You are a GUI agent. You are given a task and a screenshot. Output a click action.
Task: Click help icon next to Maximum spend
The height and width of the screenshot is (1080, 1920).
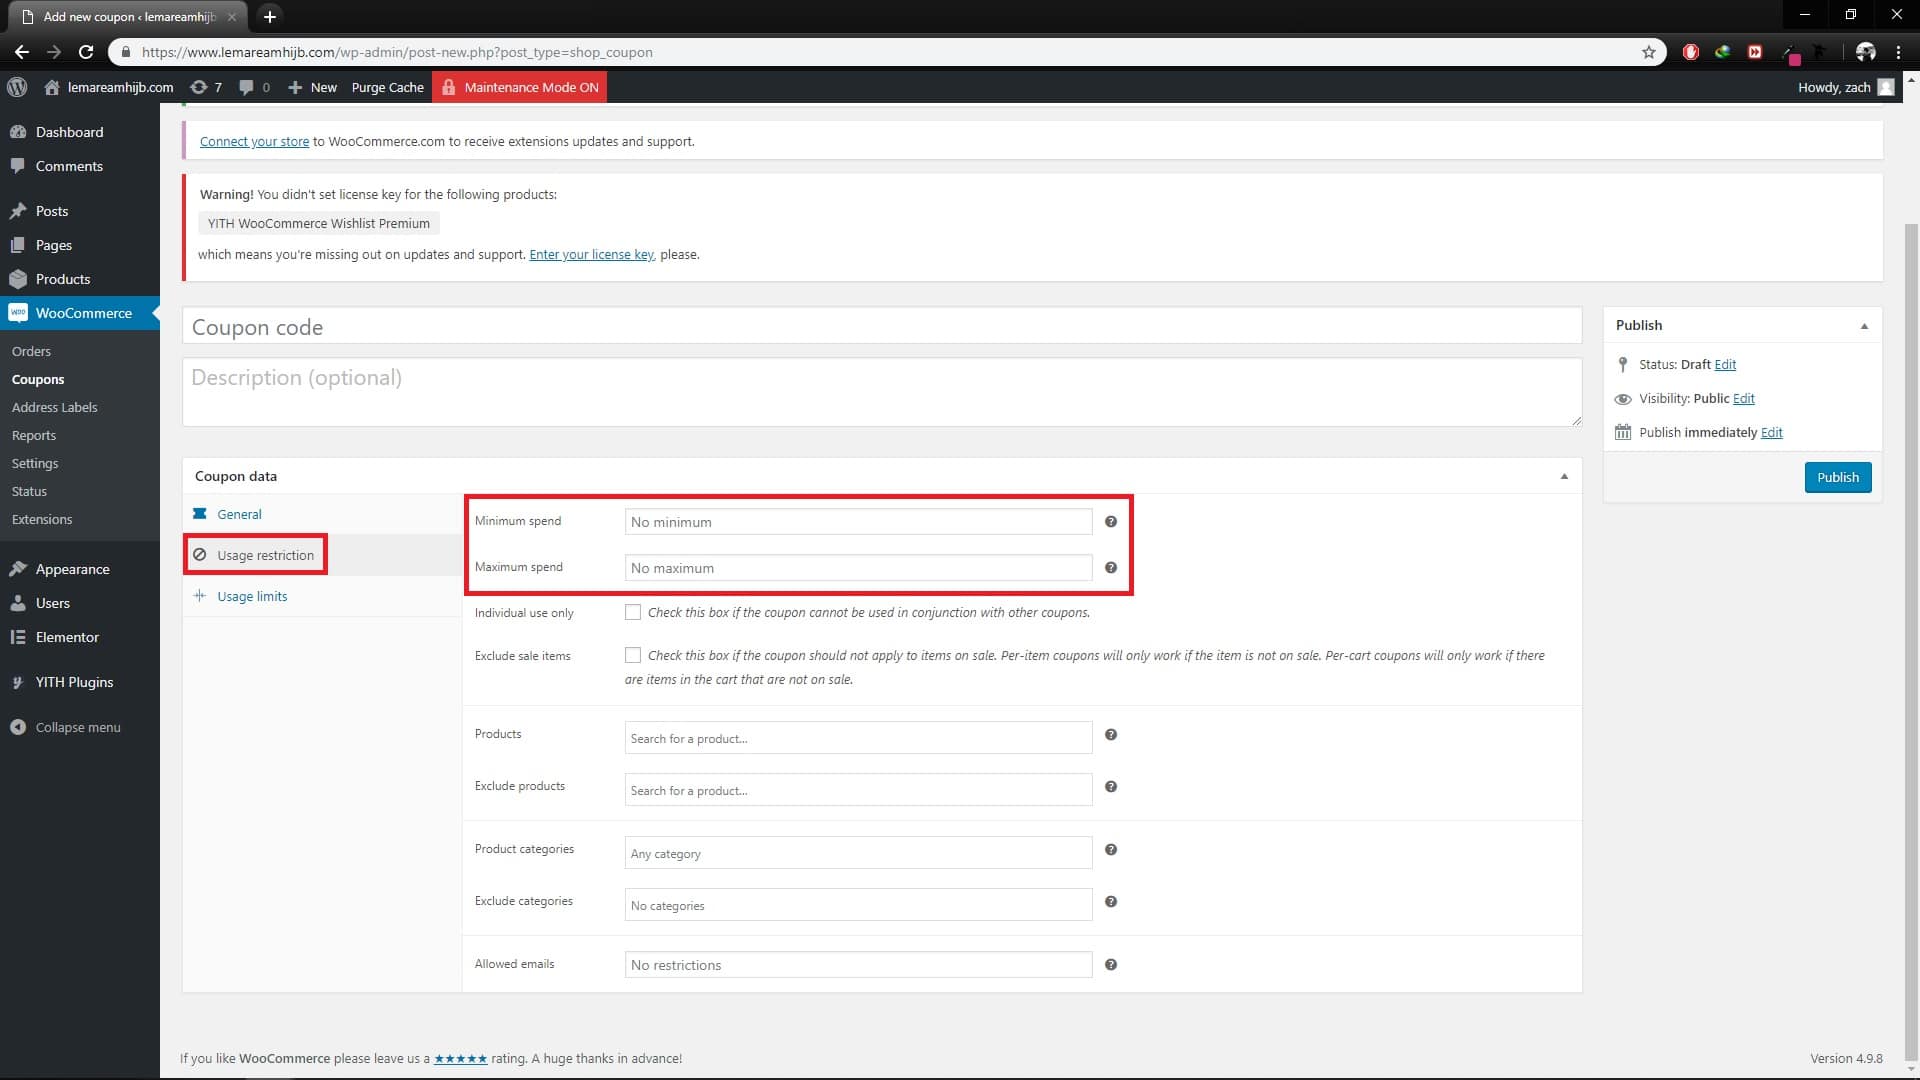(x=1110, y=567)
